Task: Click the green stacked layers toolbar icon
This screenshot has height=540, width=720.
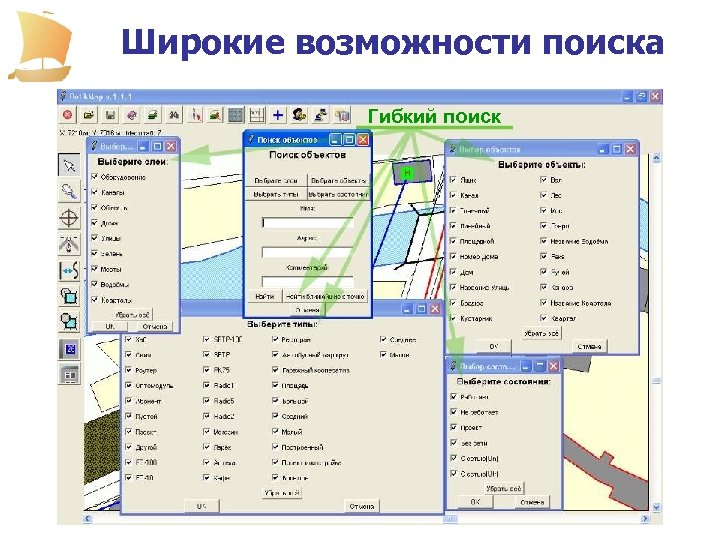Action: 153,114
